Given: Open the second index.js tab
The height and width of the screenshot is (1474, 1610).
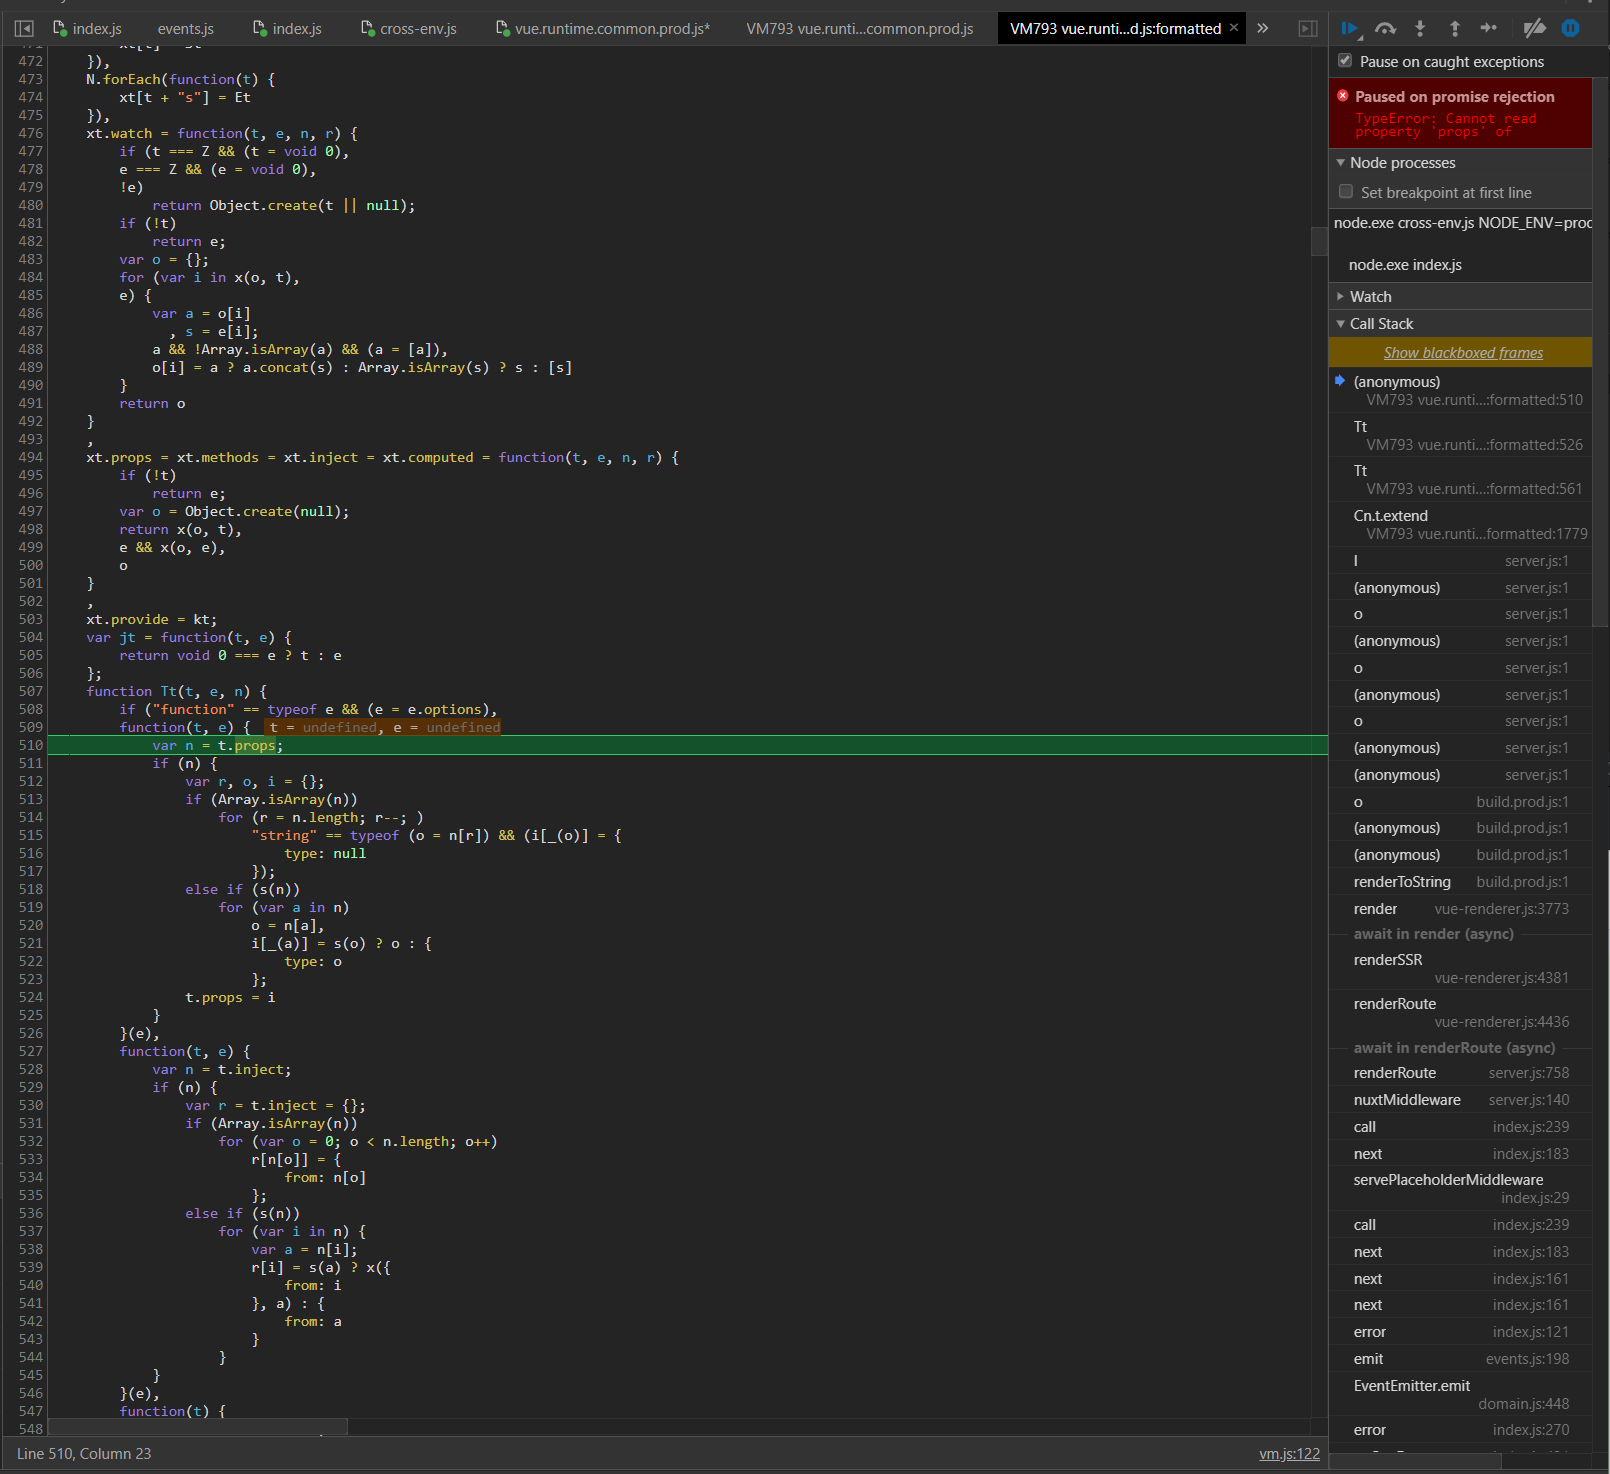Looking at the screenshot, I should 288,29.
